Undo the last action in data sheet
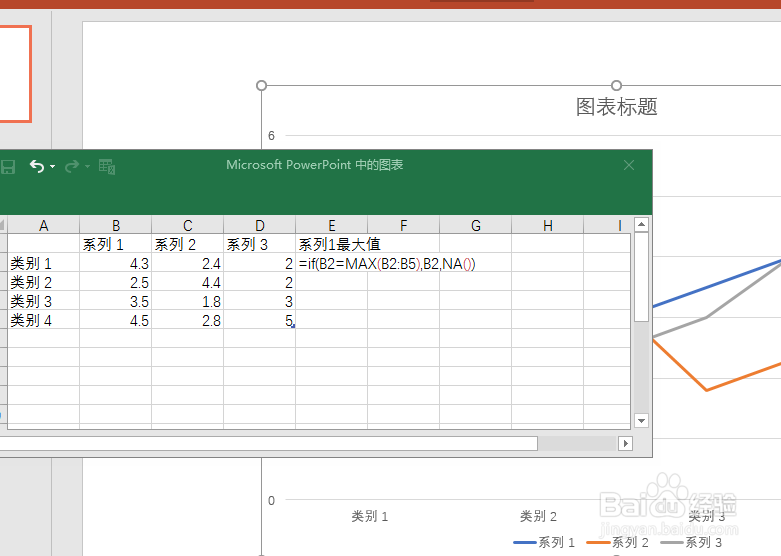 click(x=37, y=166)
